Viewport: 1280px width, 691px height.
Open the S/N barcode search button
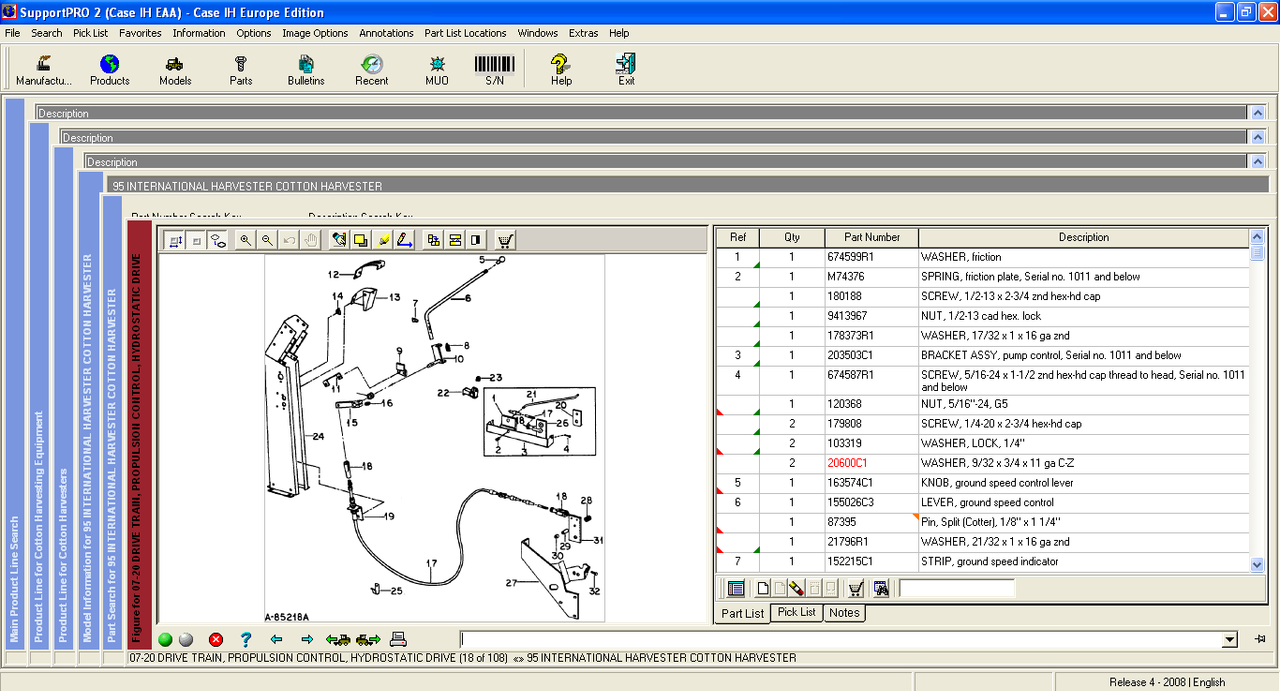[x=494, y=70]
